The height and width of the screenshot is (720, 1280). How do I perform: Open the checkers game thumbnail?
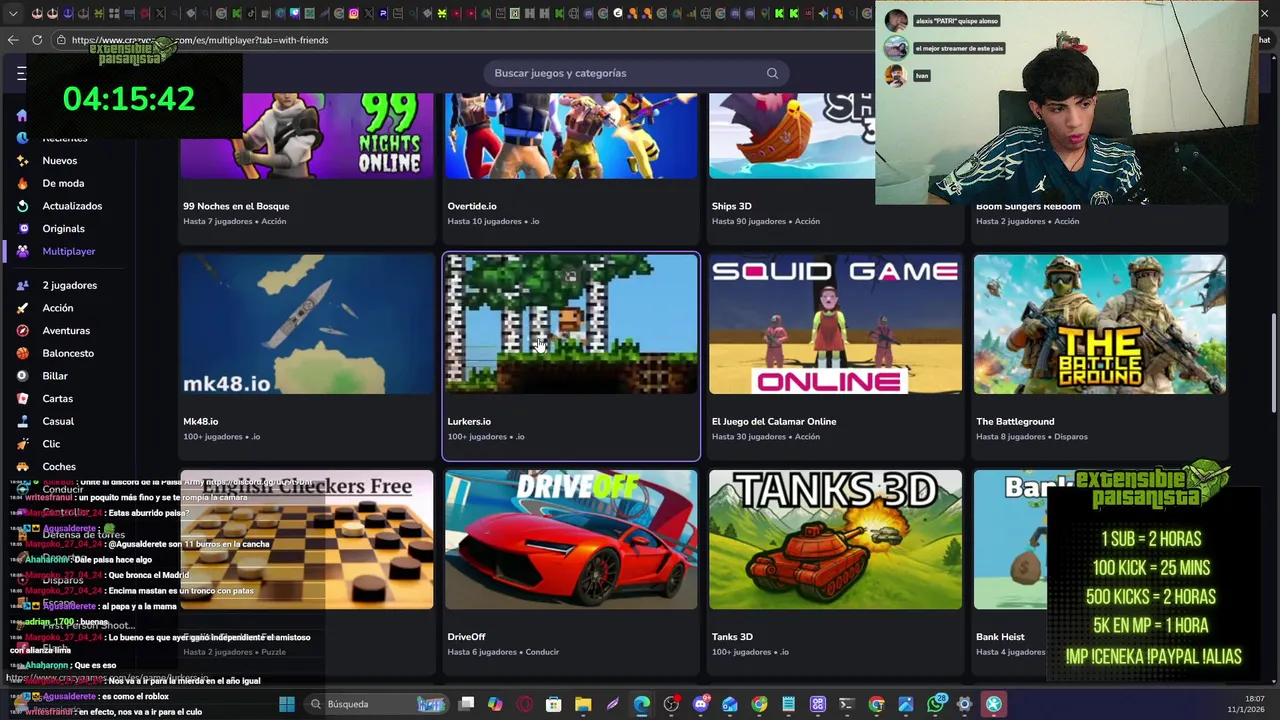tap(307, 539)
